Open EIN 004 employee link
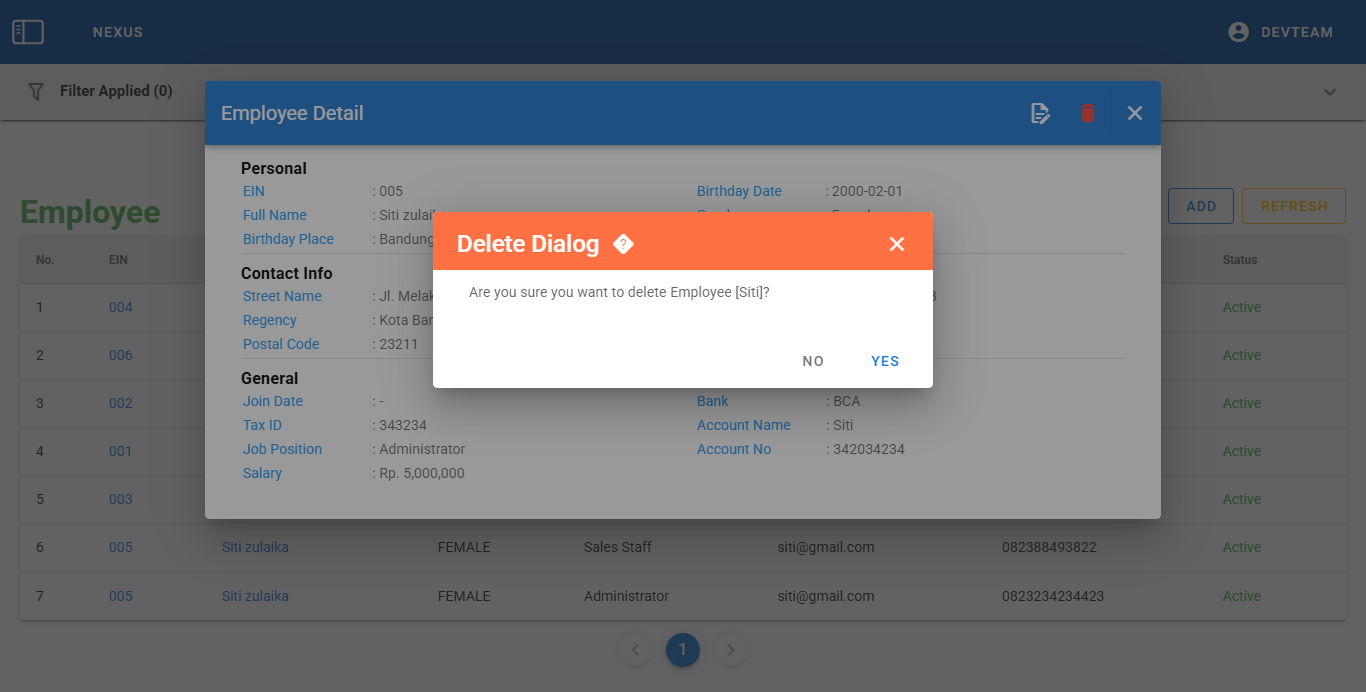1366x692 pixels. point(121,307)
